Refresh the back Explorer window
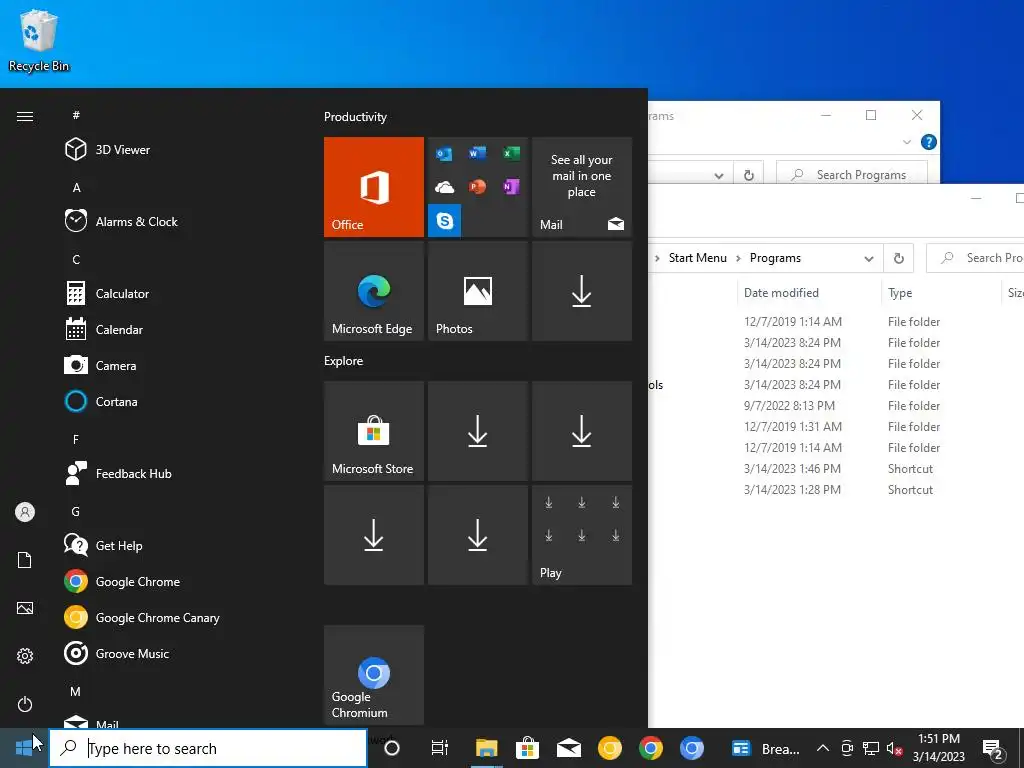The height and width of the screenshot is (768, 1024). pyautogui.click(x=749, y=175)
